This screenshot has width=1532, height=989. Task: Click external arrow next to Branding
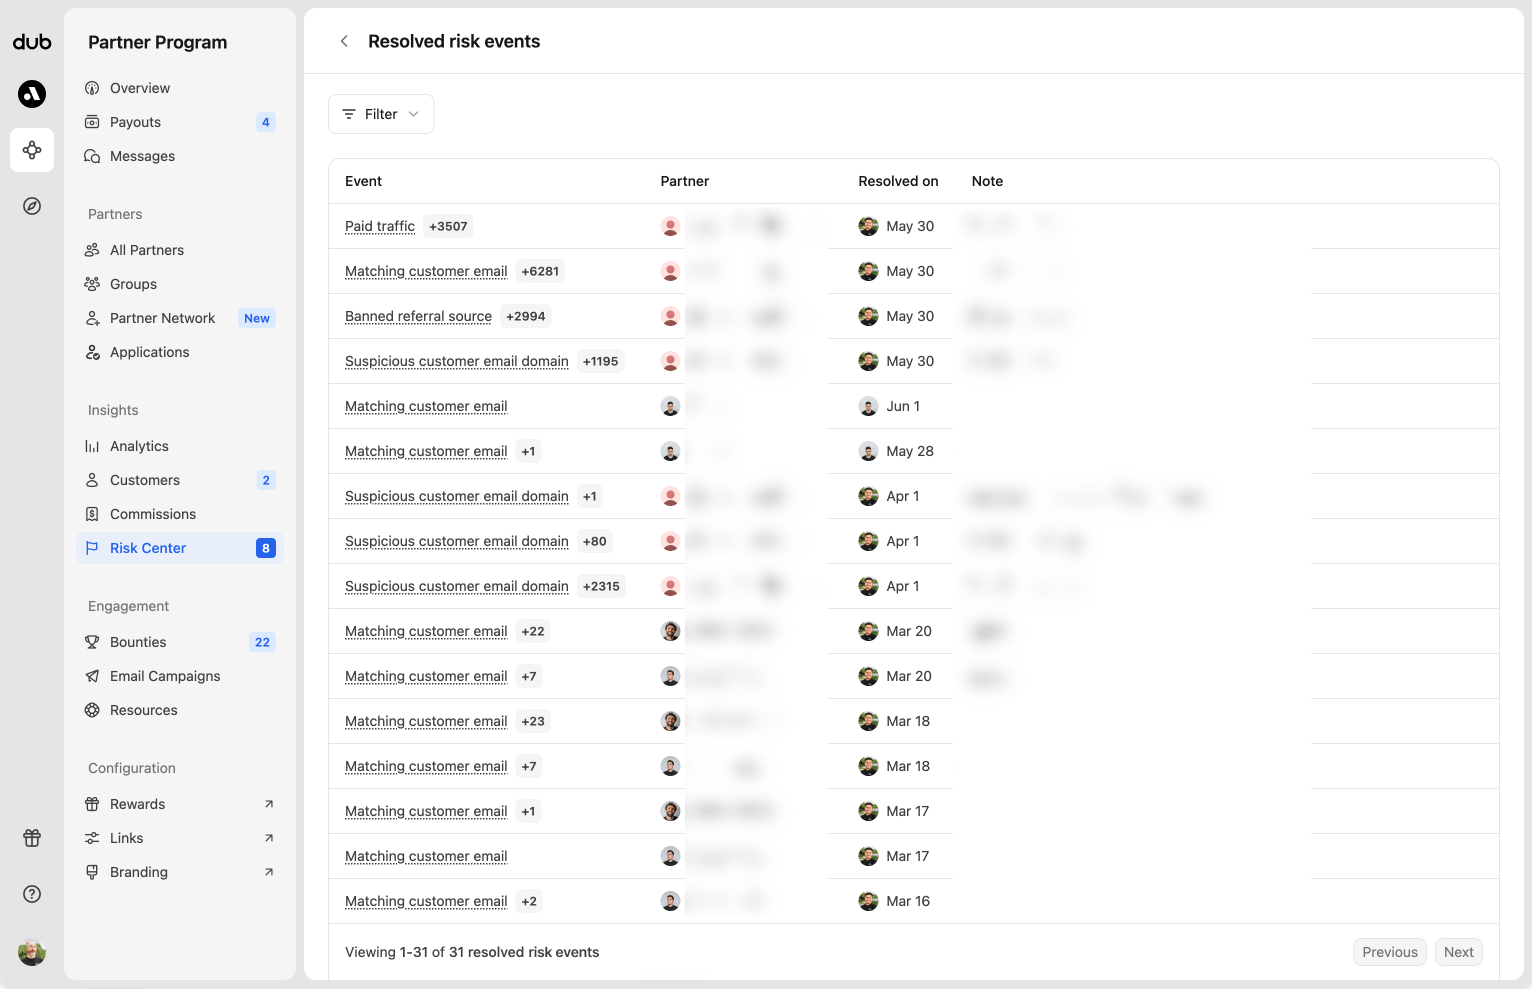tap(268, 872)
